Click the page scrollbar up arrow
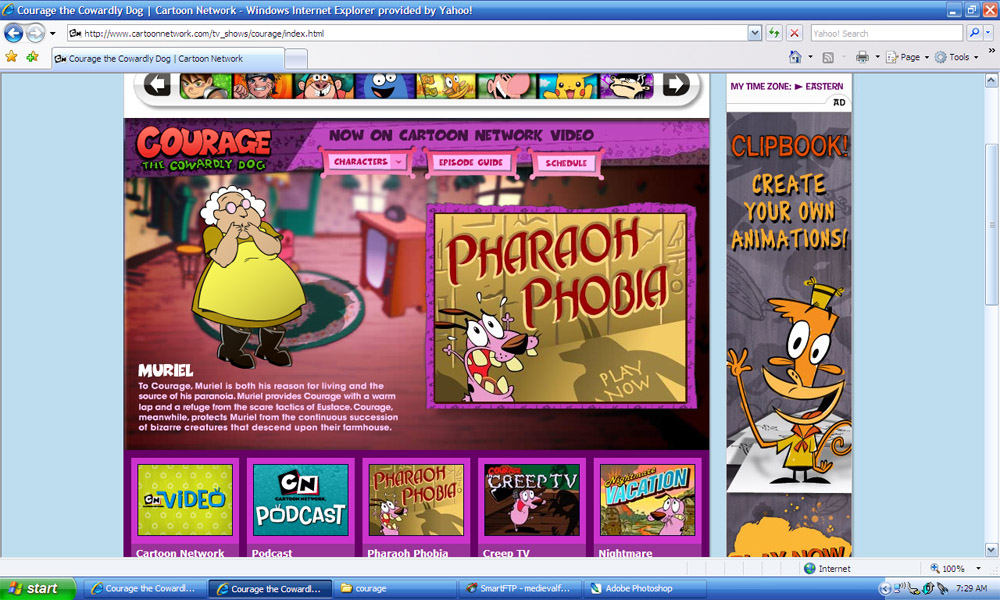Screen dimensions: 1000x600 point(991,80)
